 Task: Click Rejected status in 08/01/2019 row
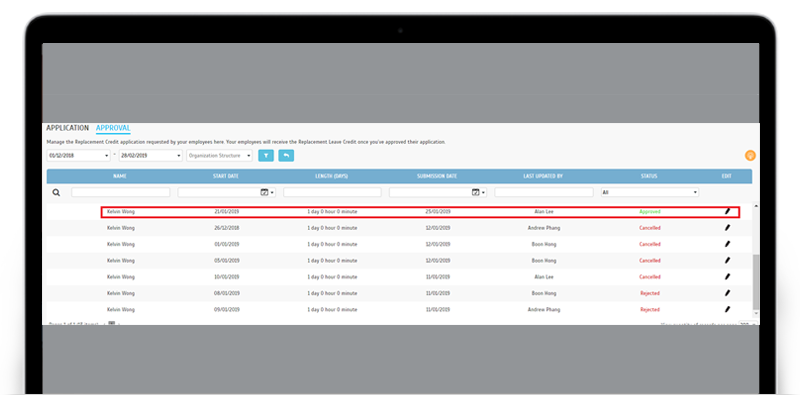[650, 293]
